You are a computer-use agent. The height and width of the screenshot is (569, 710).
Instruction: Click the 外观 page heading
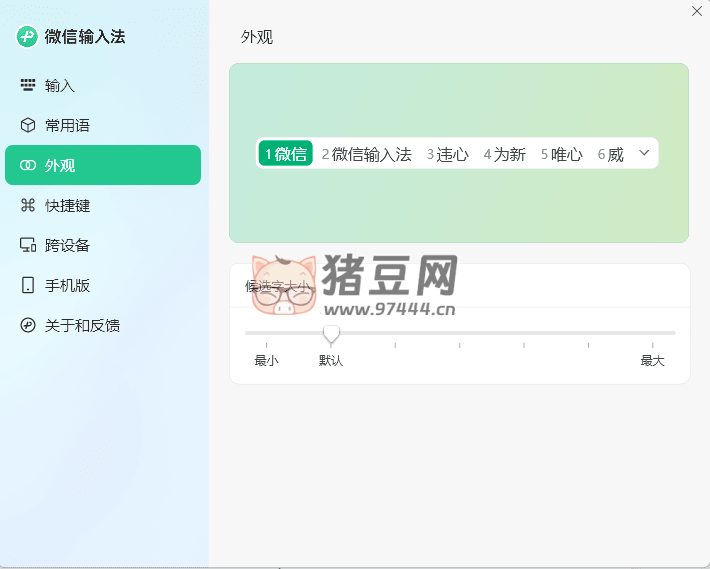pos(257,37)
